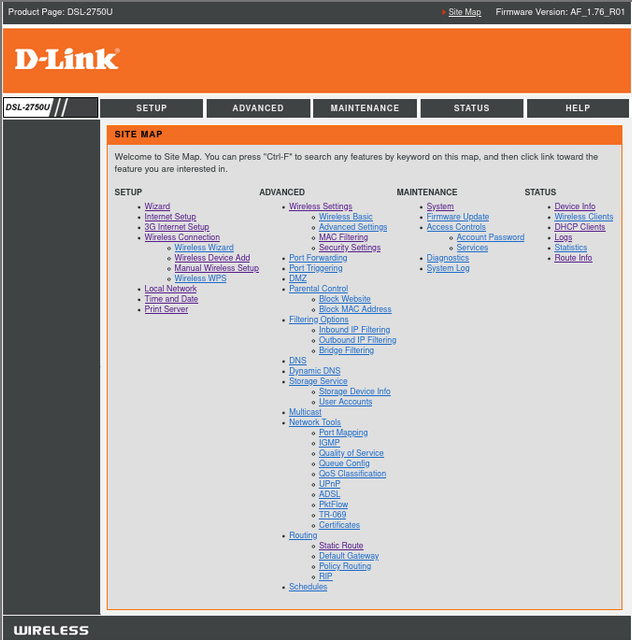Go to Account Password
This screenshot has height=640, width=632.
click(x=490, y=237)
